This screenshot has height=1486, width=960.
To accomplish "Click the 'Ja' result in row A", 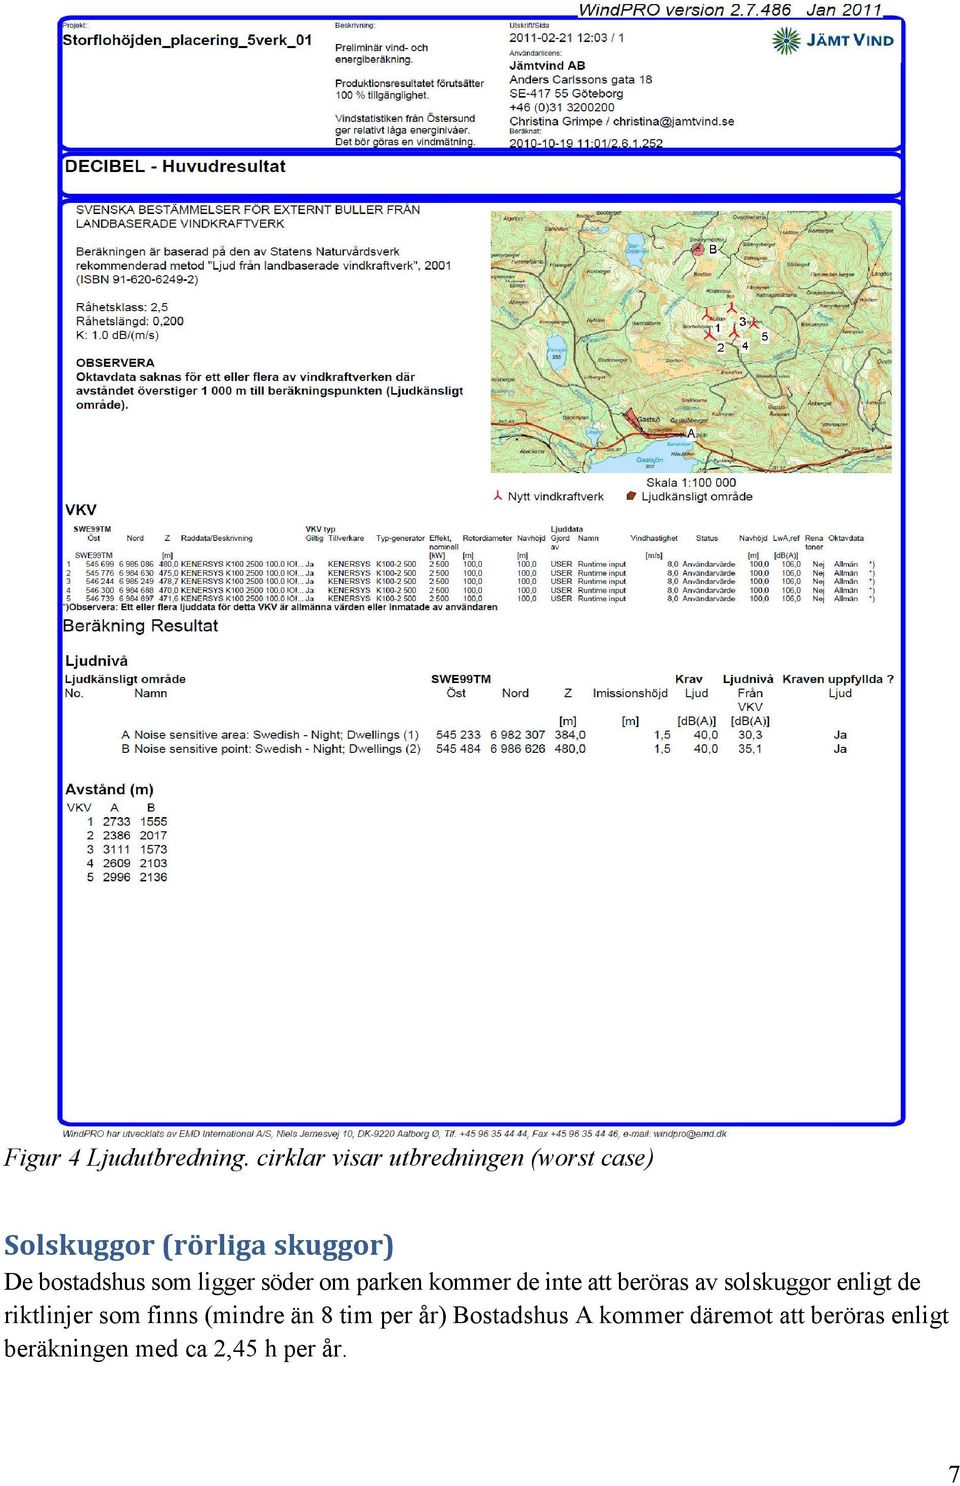I will click(x=840, y=735).
